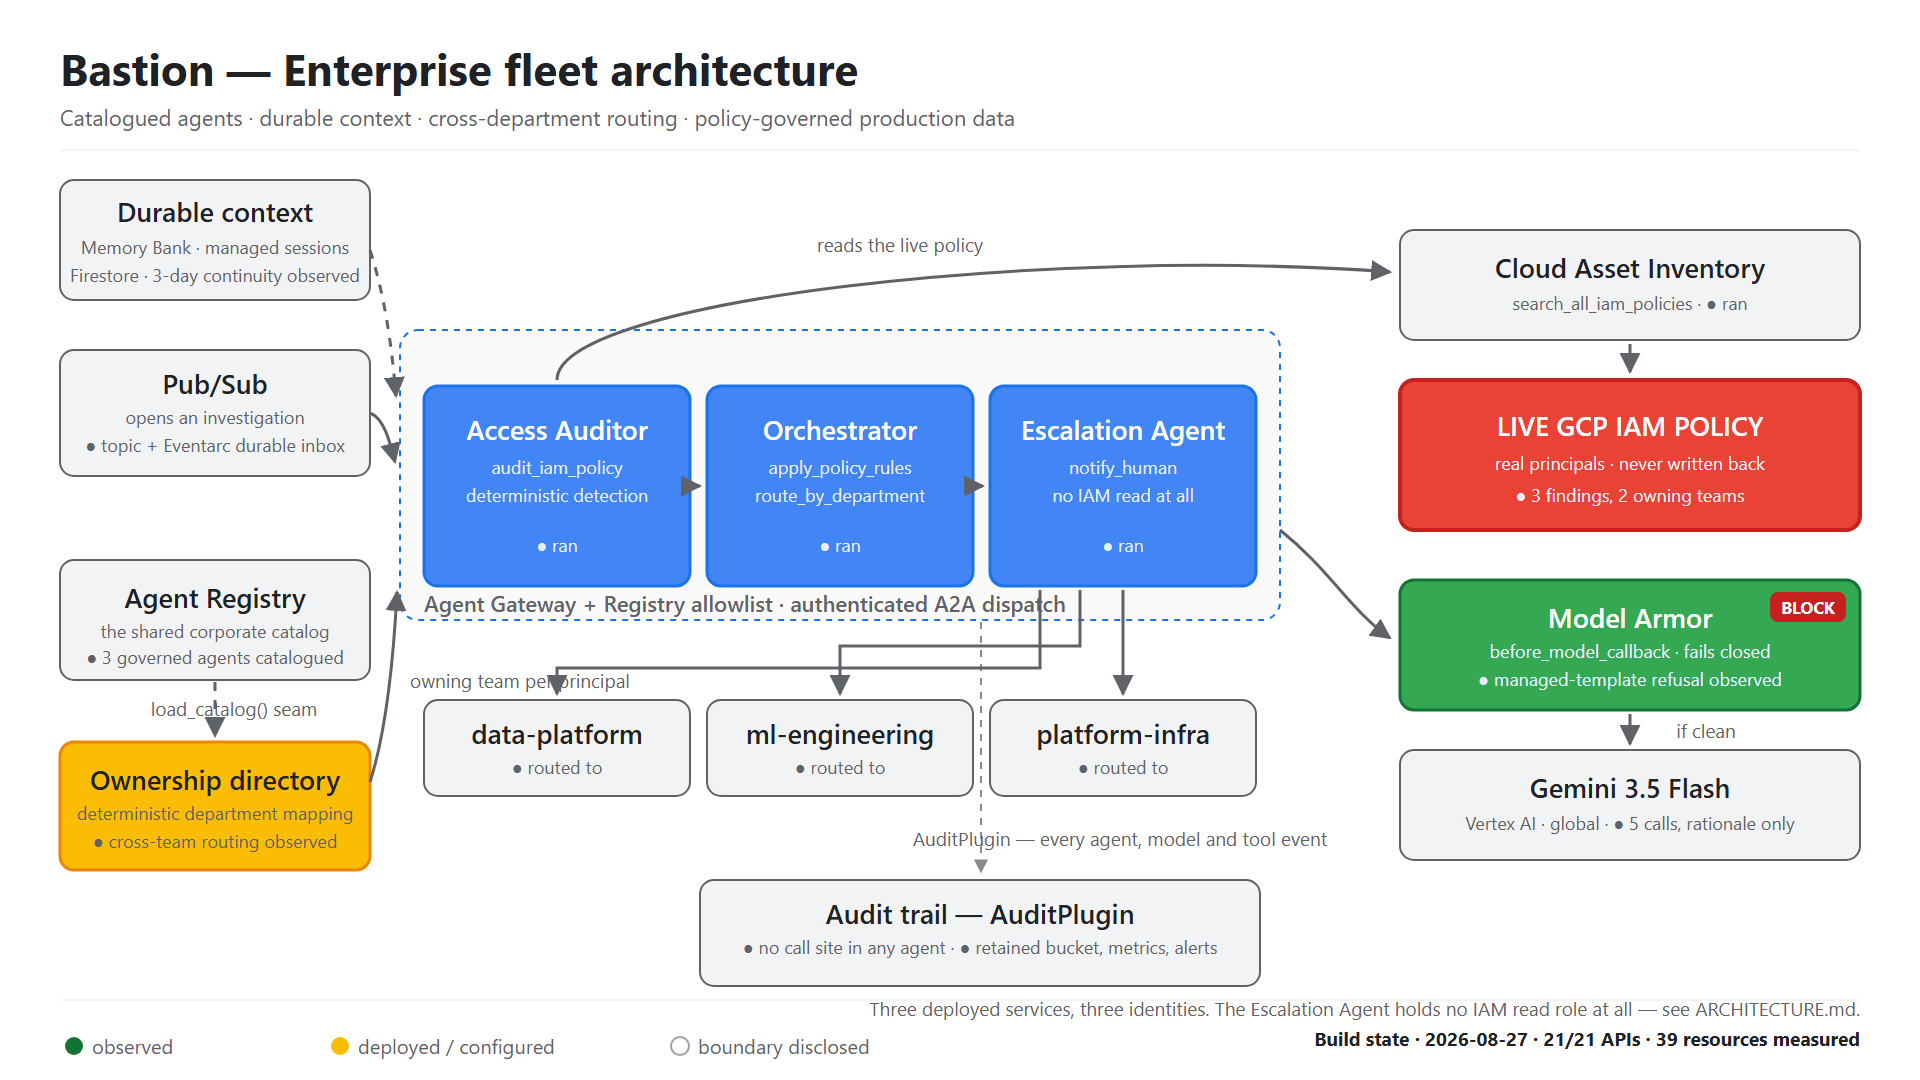
Task: Click the 'if clean' arrow label
Action: tap(1706, 731)
